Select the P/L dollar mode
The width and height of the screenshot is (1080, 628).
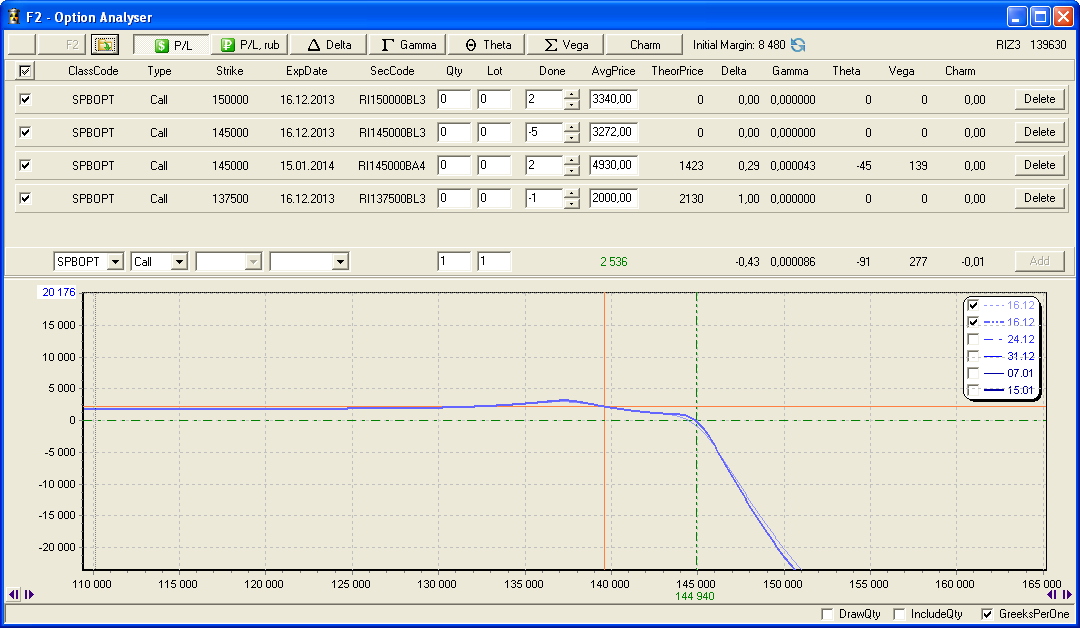coord(171,45)
